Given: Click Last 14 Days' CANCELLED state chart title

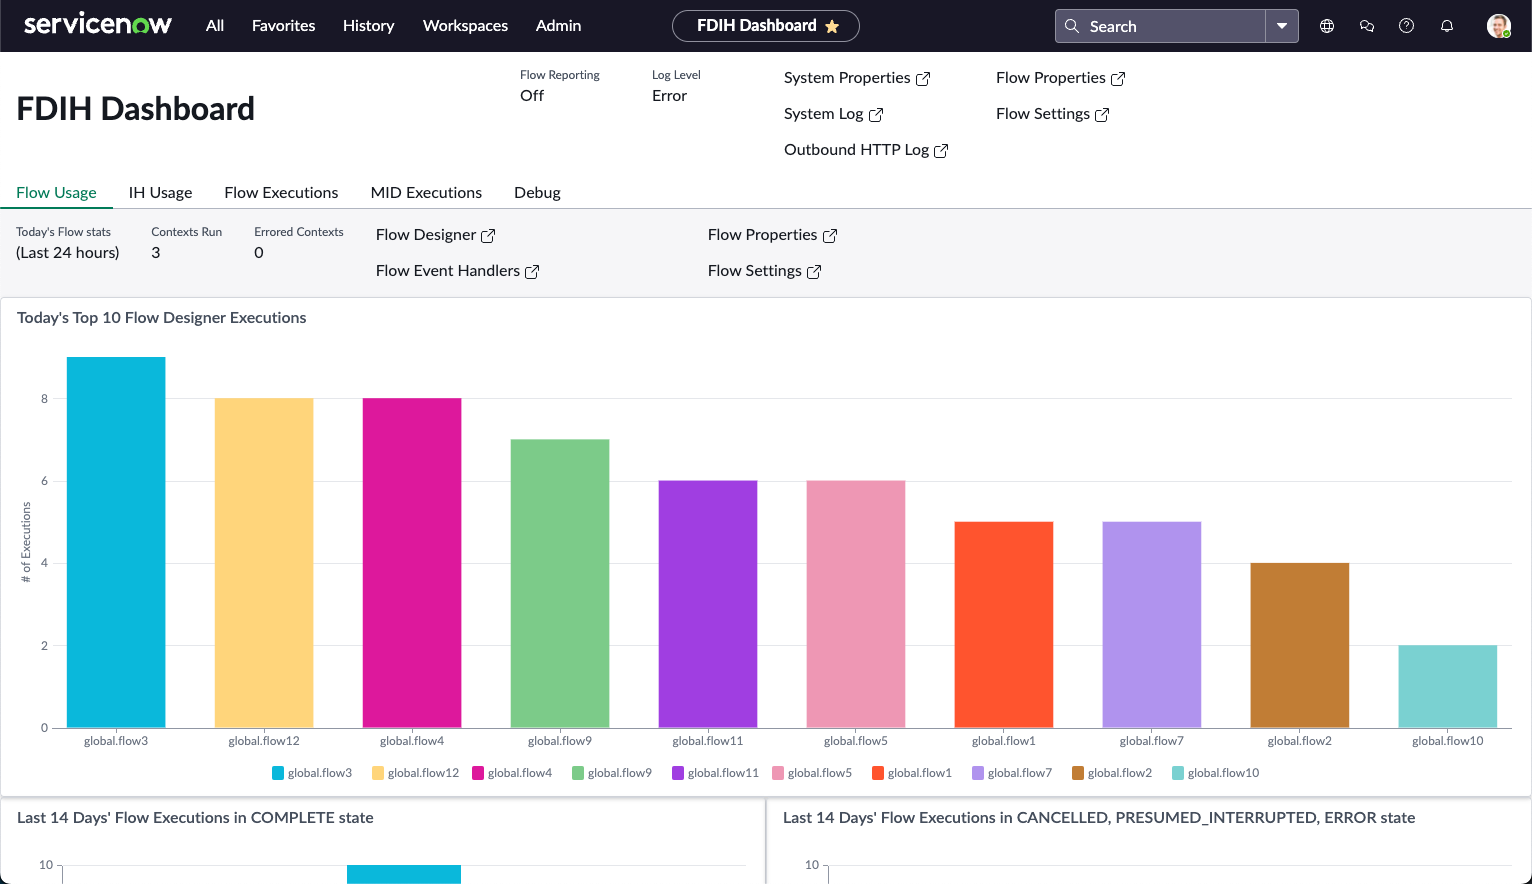Looking at the screenshot, I should (x=1099, y=818).
